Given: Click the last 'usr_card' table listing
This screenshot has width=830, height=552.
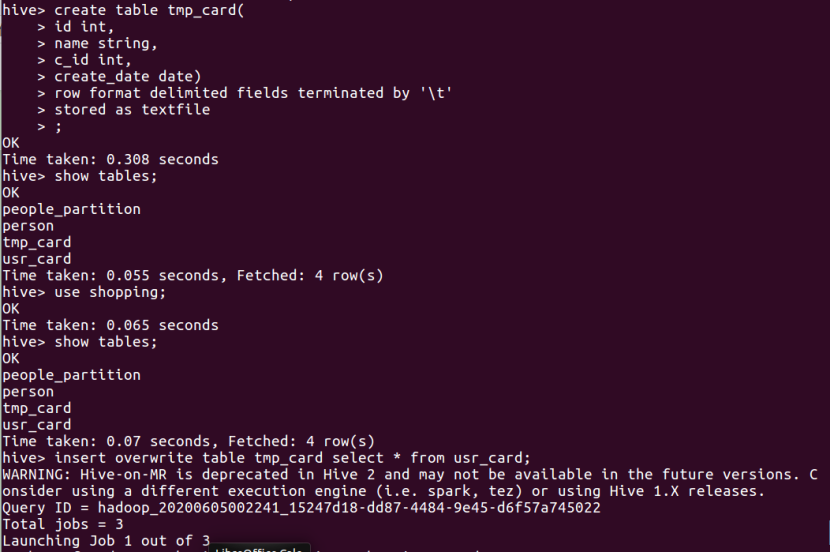Looking at the screenshot, I should (x=37, y=425).
